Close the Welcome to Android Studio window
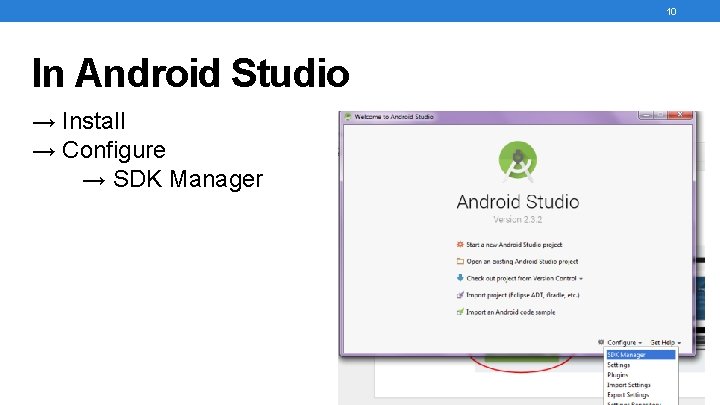Image resolution: width=720 pixels, height=405 pixels. 680,115
